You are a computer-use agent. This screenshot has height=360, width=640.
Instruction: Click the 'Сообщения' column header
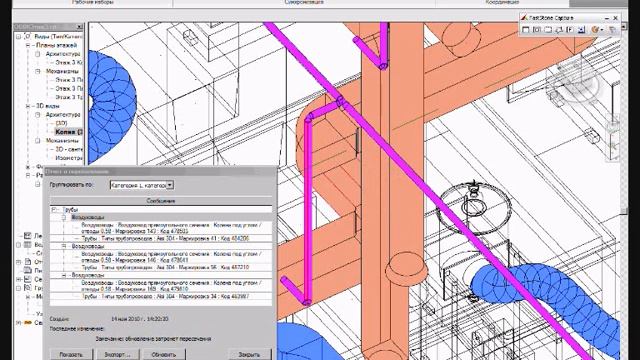point(161,201)
